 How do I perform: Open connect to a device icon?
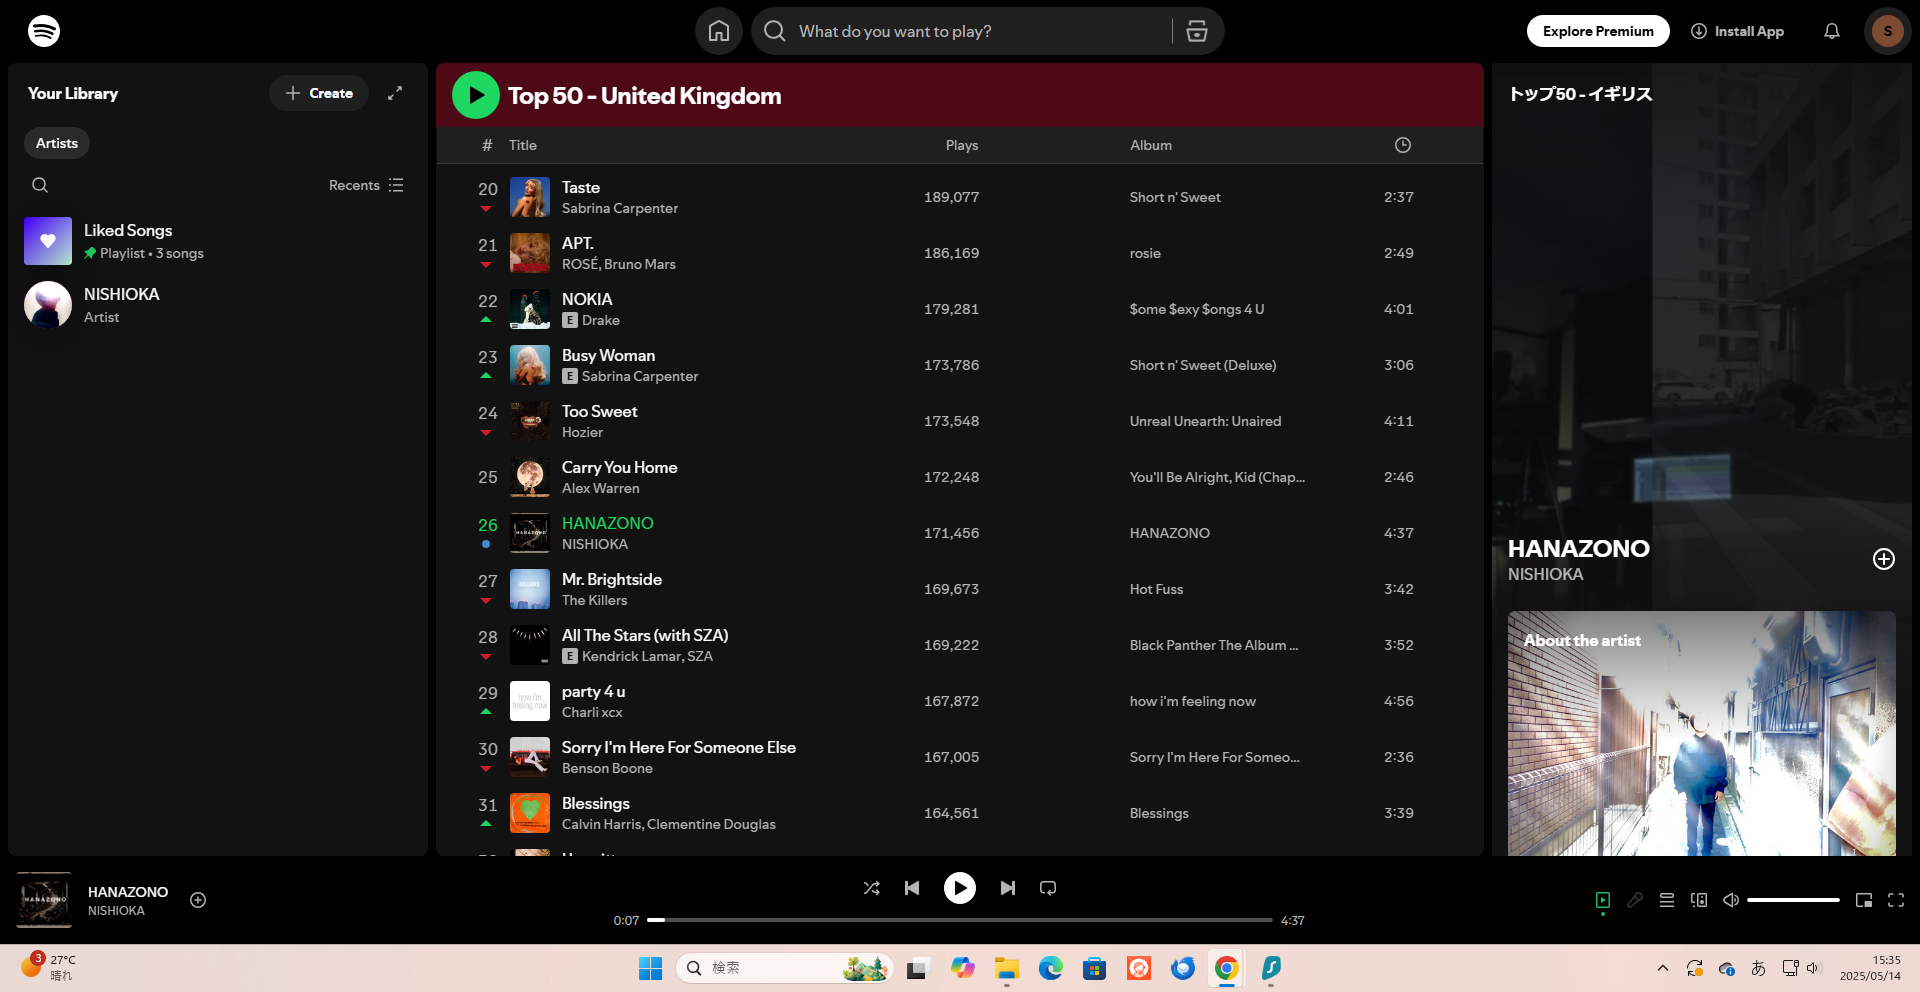tap(1699, 900)
